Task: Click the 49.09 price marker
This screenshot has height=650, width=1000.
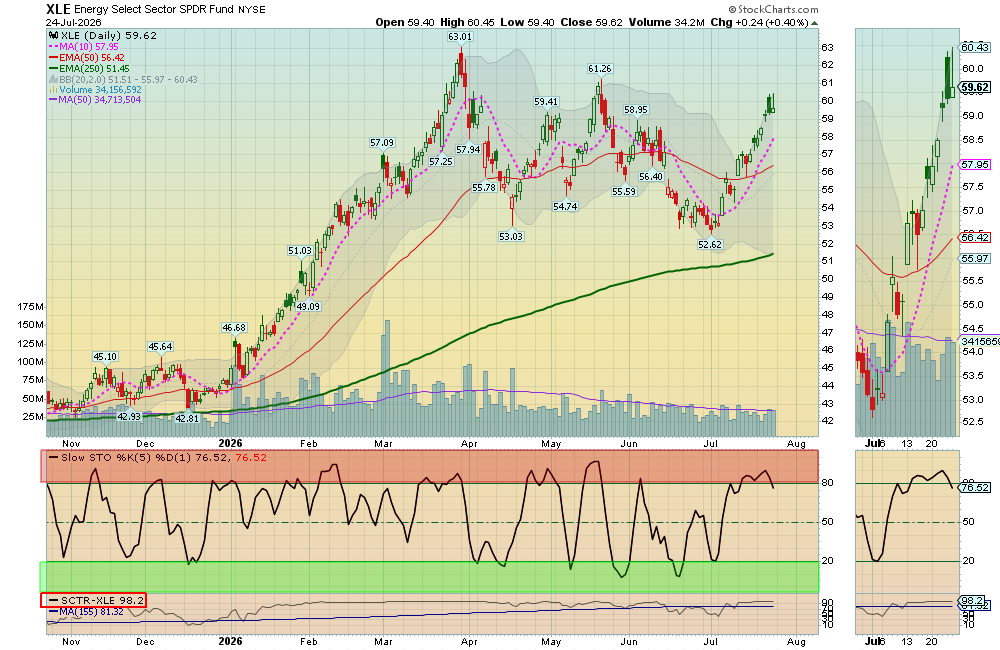Action: 308,306
